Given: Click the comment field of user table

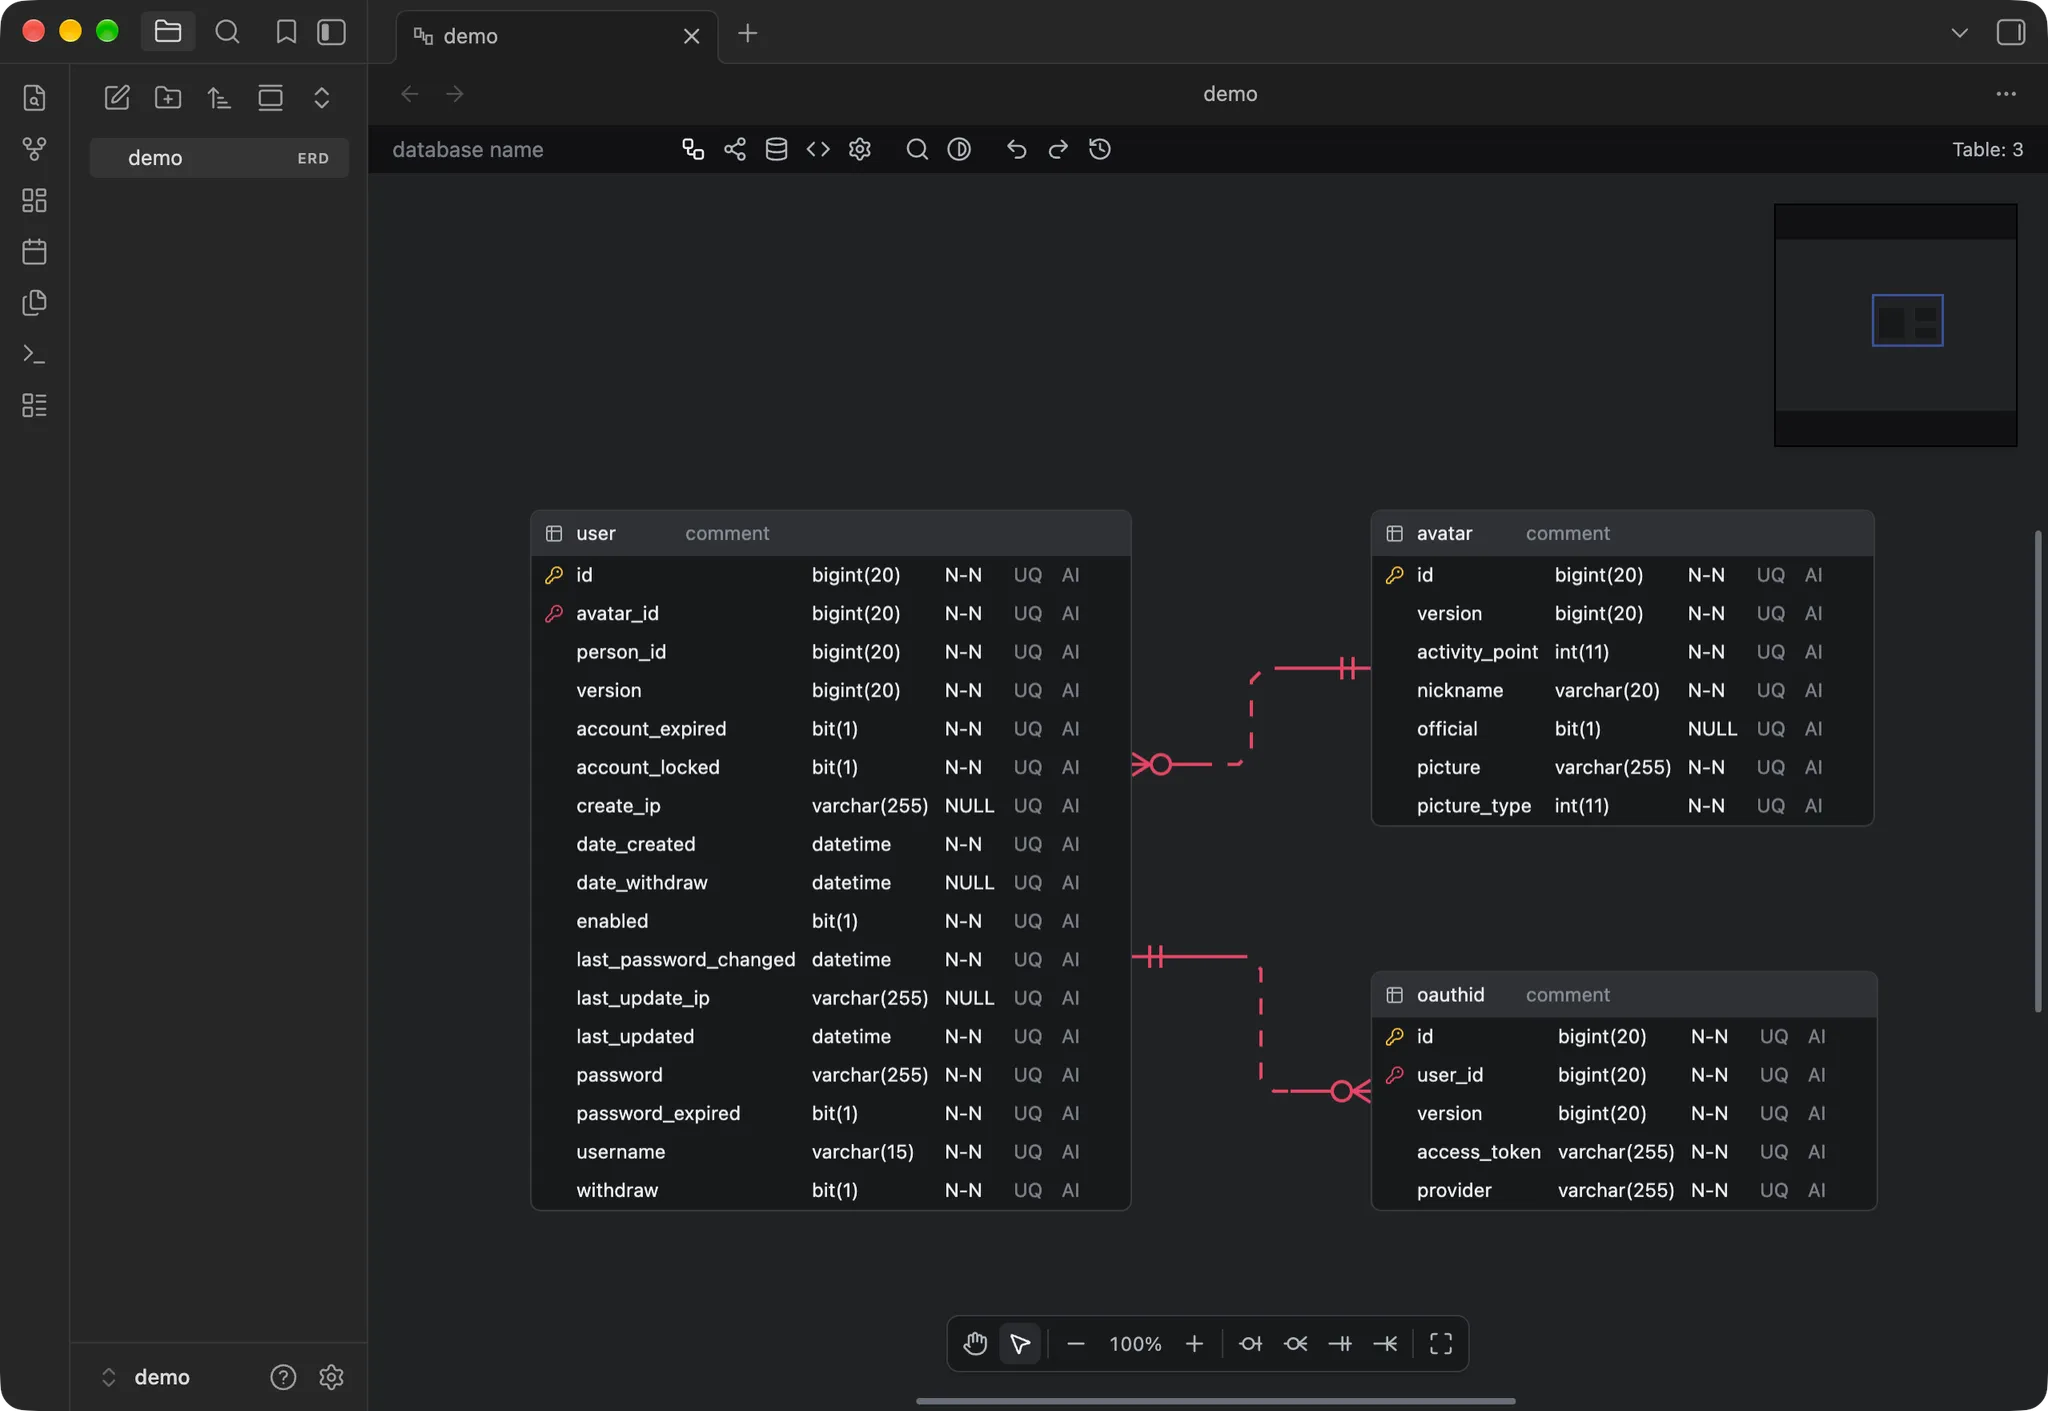Looking at the screenshot, I should click(727, 533).
